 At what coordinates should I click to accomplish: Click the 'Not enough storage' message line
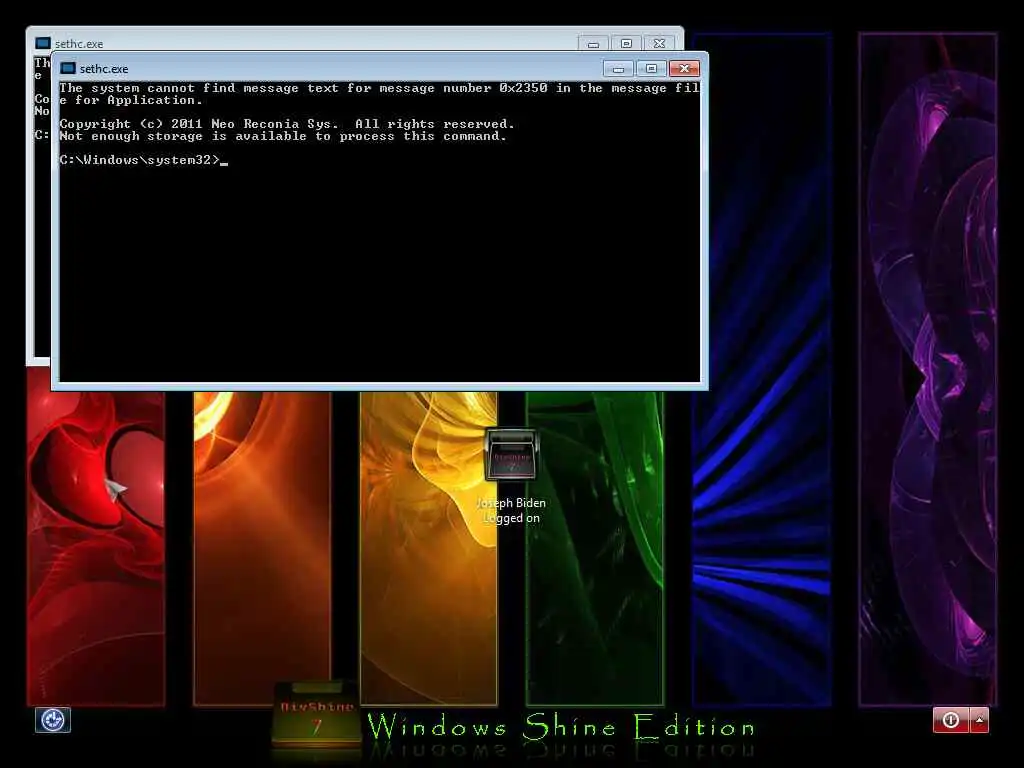(283, 136)
